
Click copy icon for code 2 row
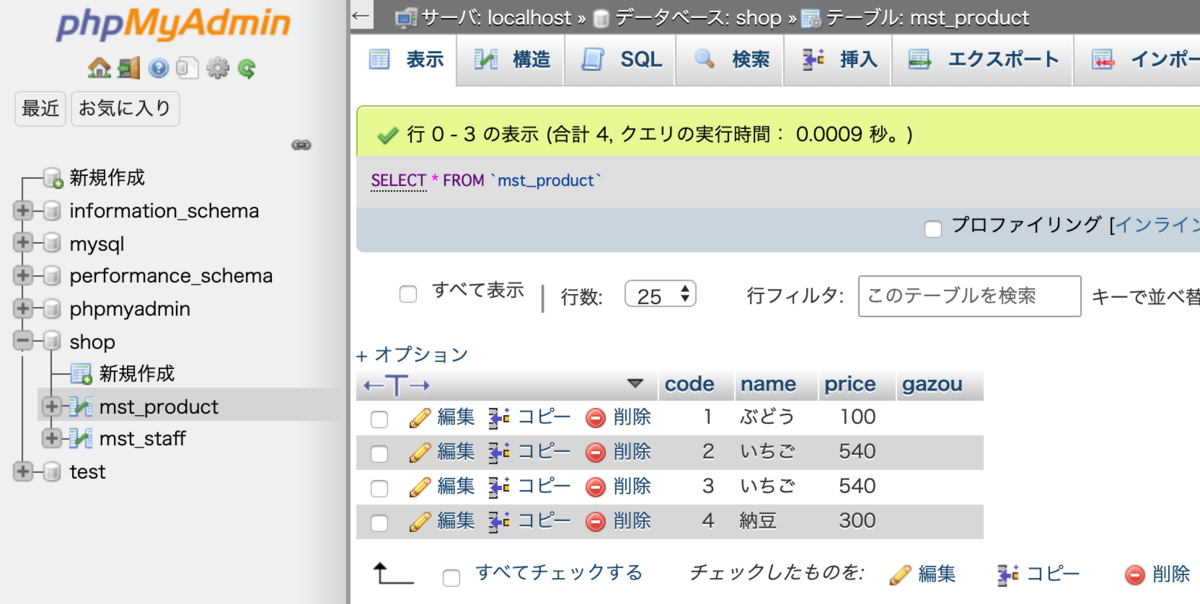click(499, 452)
